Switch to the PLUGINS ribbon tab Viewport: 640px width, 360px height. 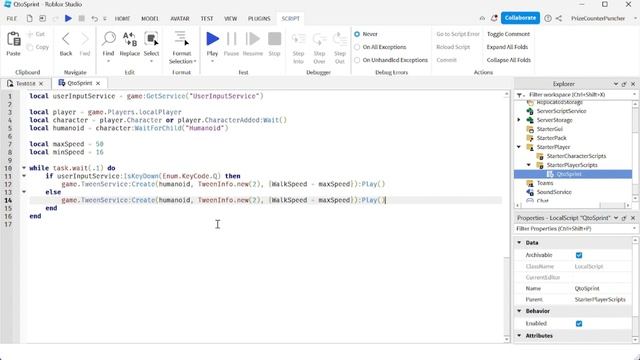point(259,19)
